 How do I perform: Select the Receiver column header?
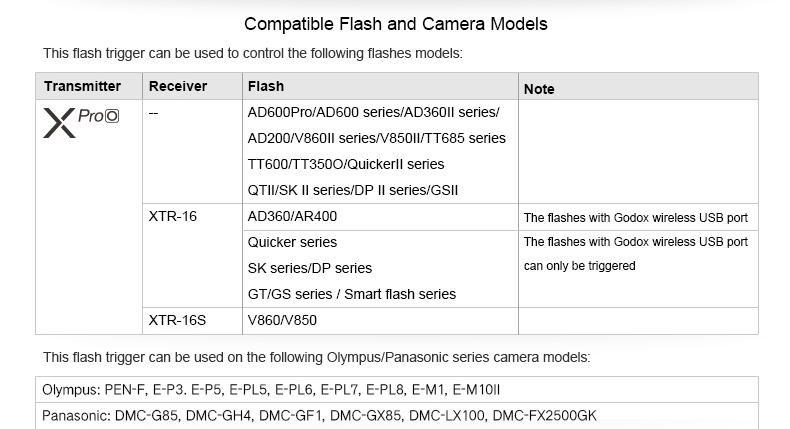(x=178, y=86)
